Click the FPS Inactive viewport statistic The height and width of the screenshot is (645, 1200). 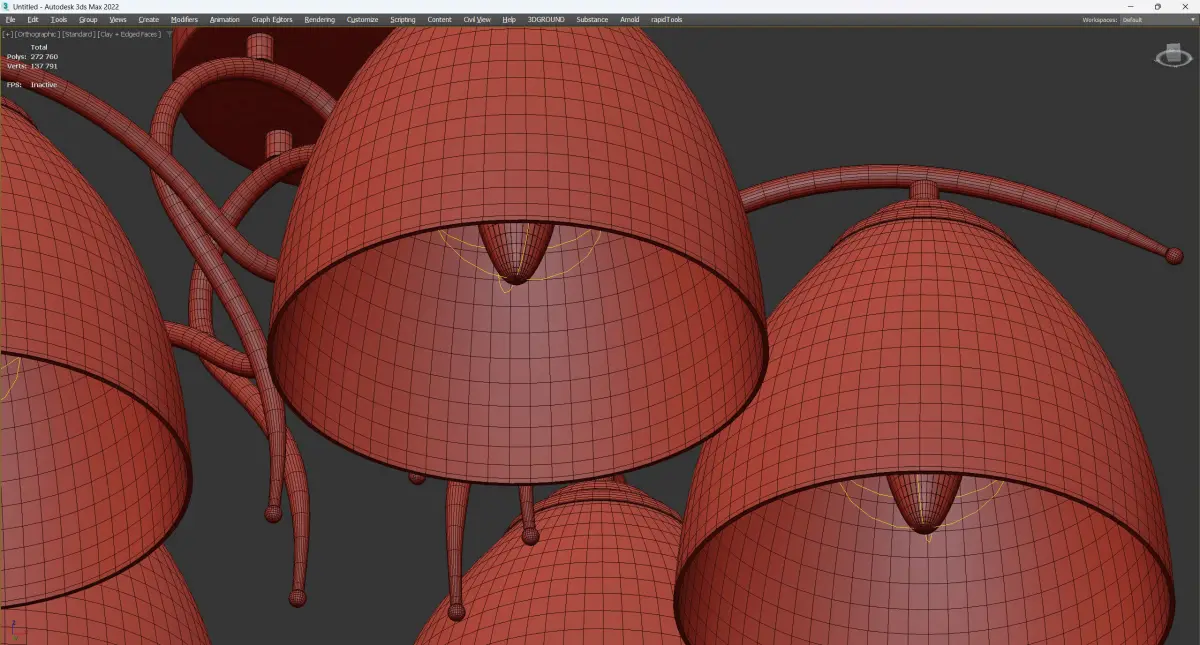pyautogui.click(x=32, y=85)
